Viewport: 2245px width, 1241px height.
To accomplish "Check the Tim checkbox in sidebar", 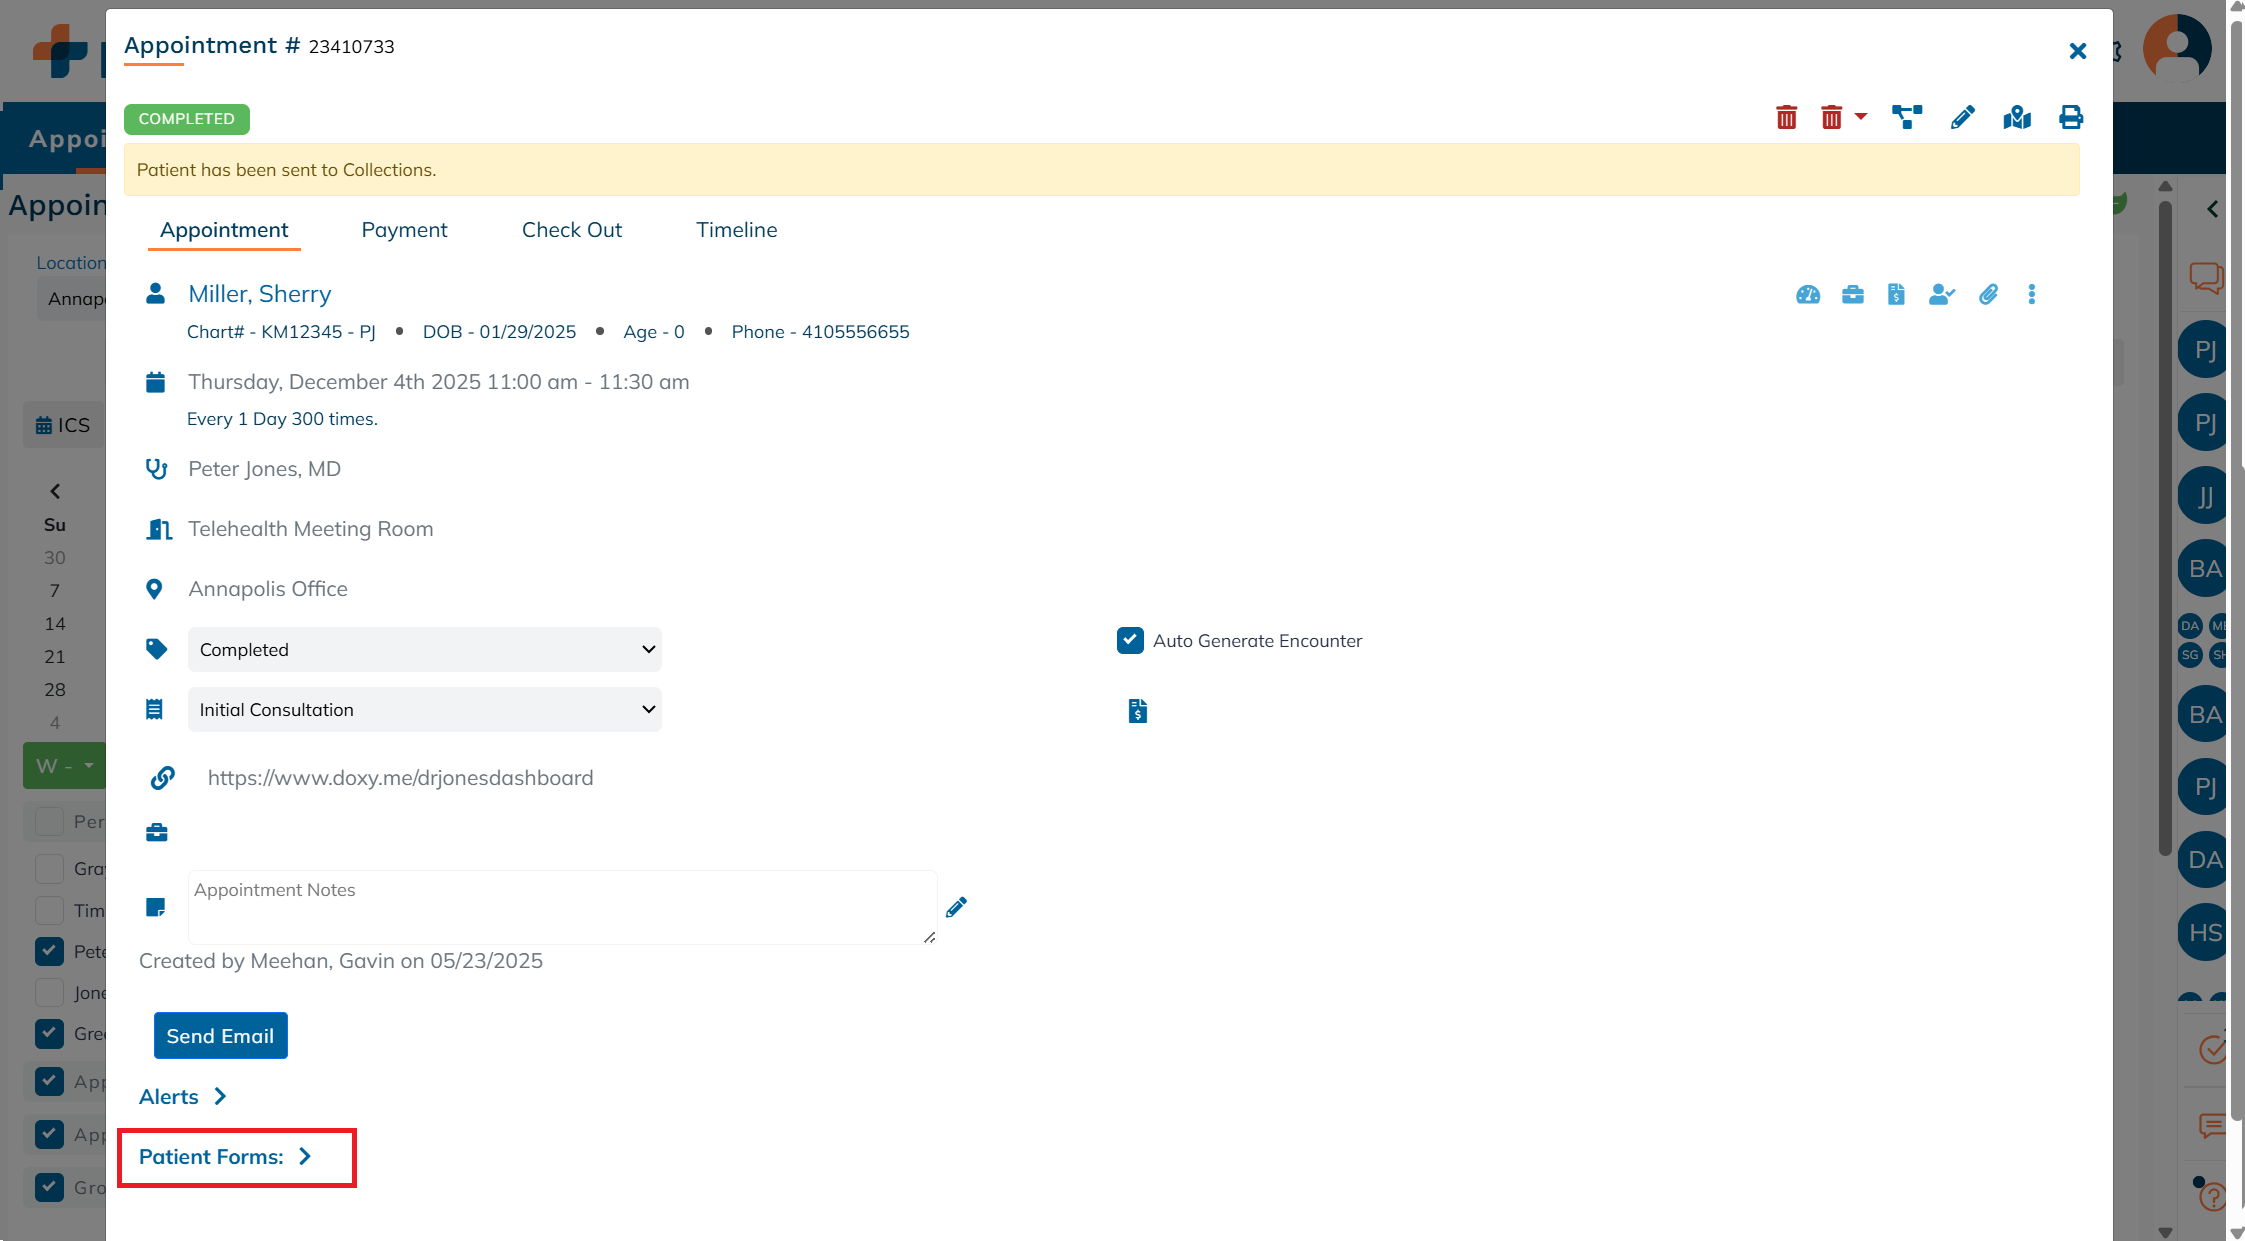I will (x=49, y=910).
